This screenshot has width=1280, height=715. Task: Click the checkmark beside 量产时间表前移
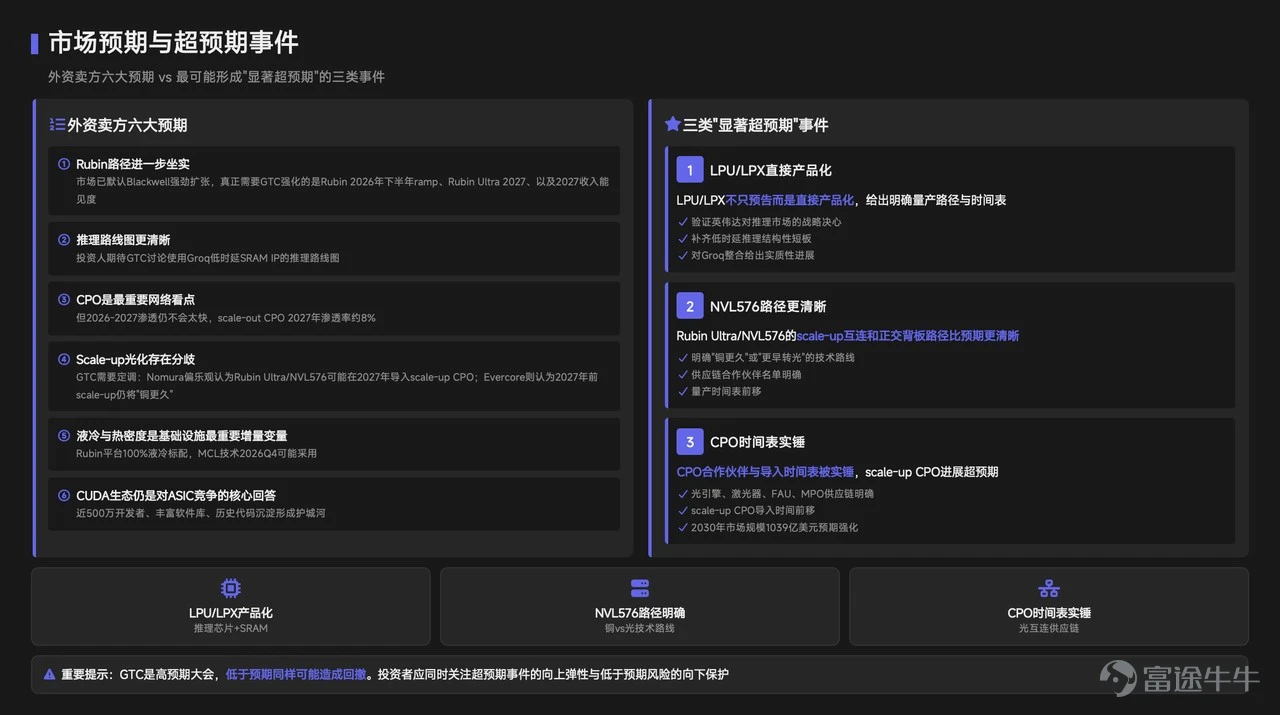click(x=682, y=392)
